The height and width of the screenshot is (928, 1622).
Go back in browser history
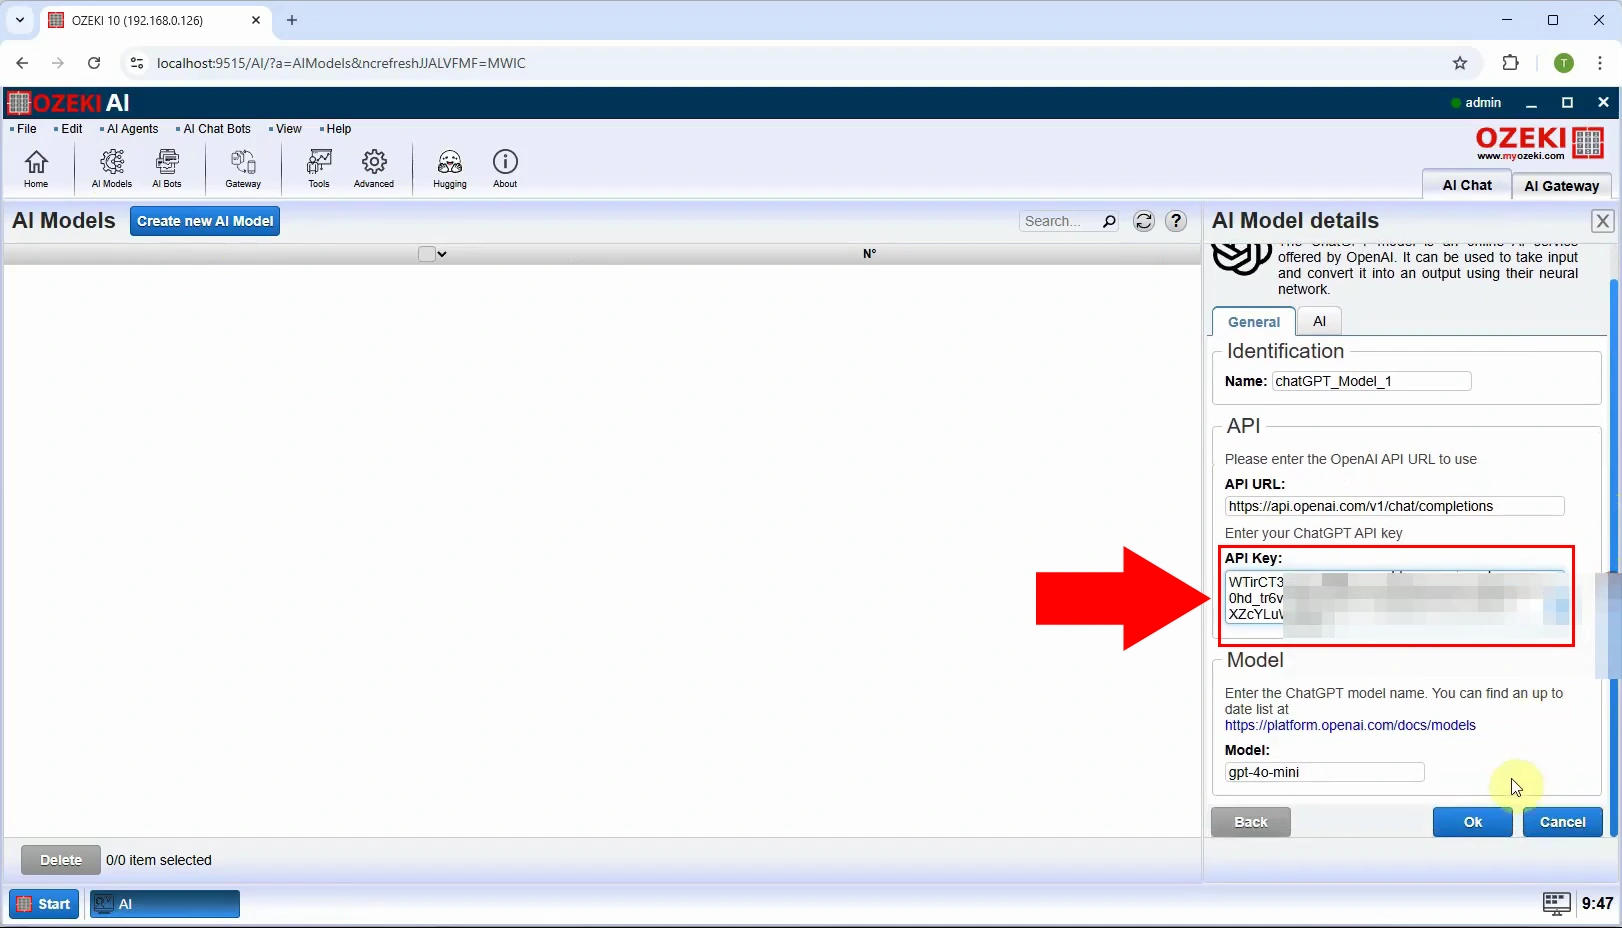[22, 63]
